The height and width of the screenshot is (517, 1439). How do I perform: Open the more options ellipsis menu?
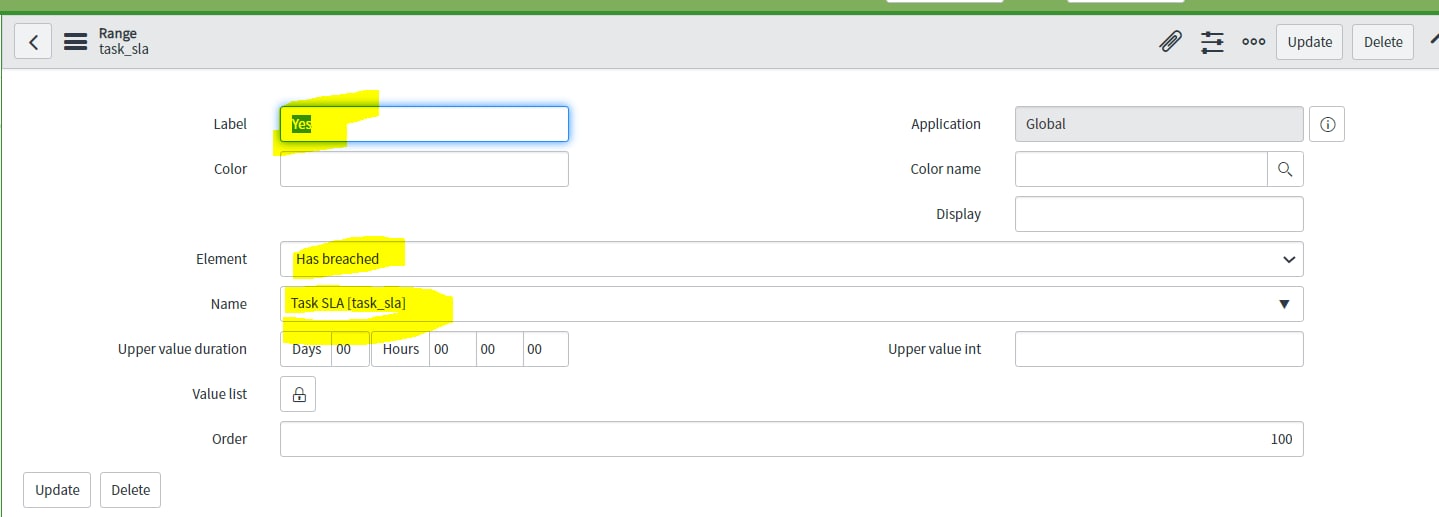coord(1253,42)
